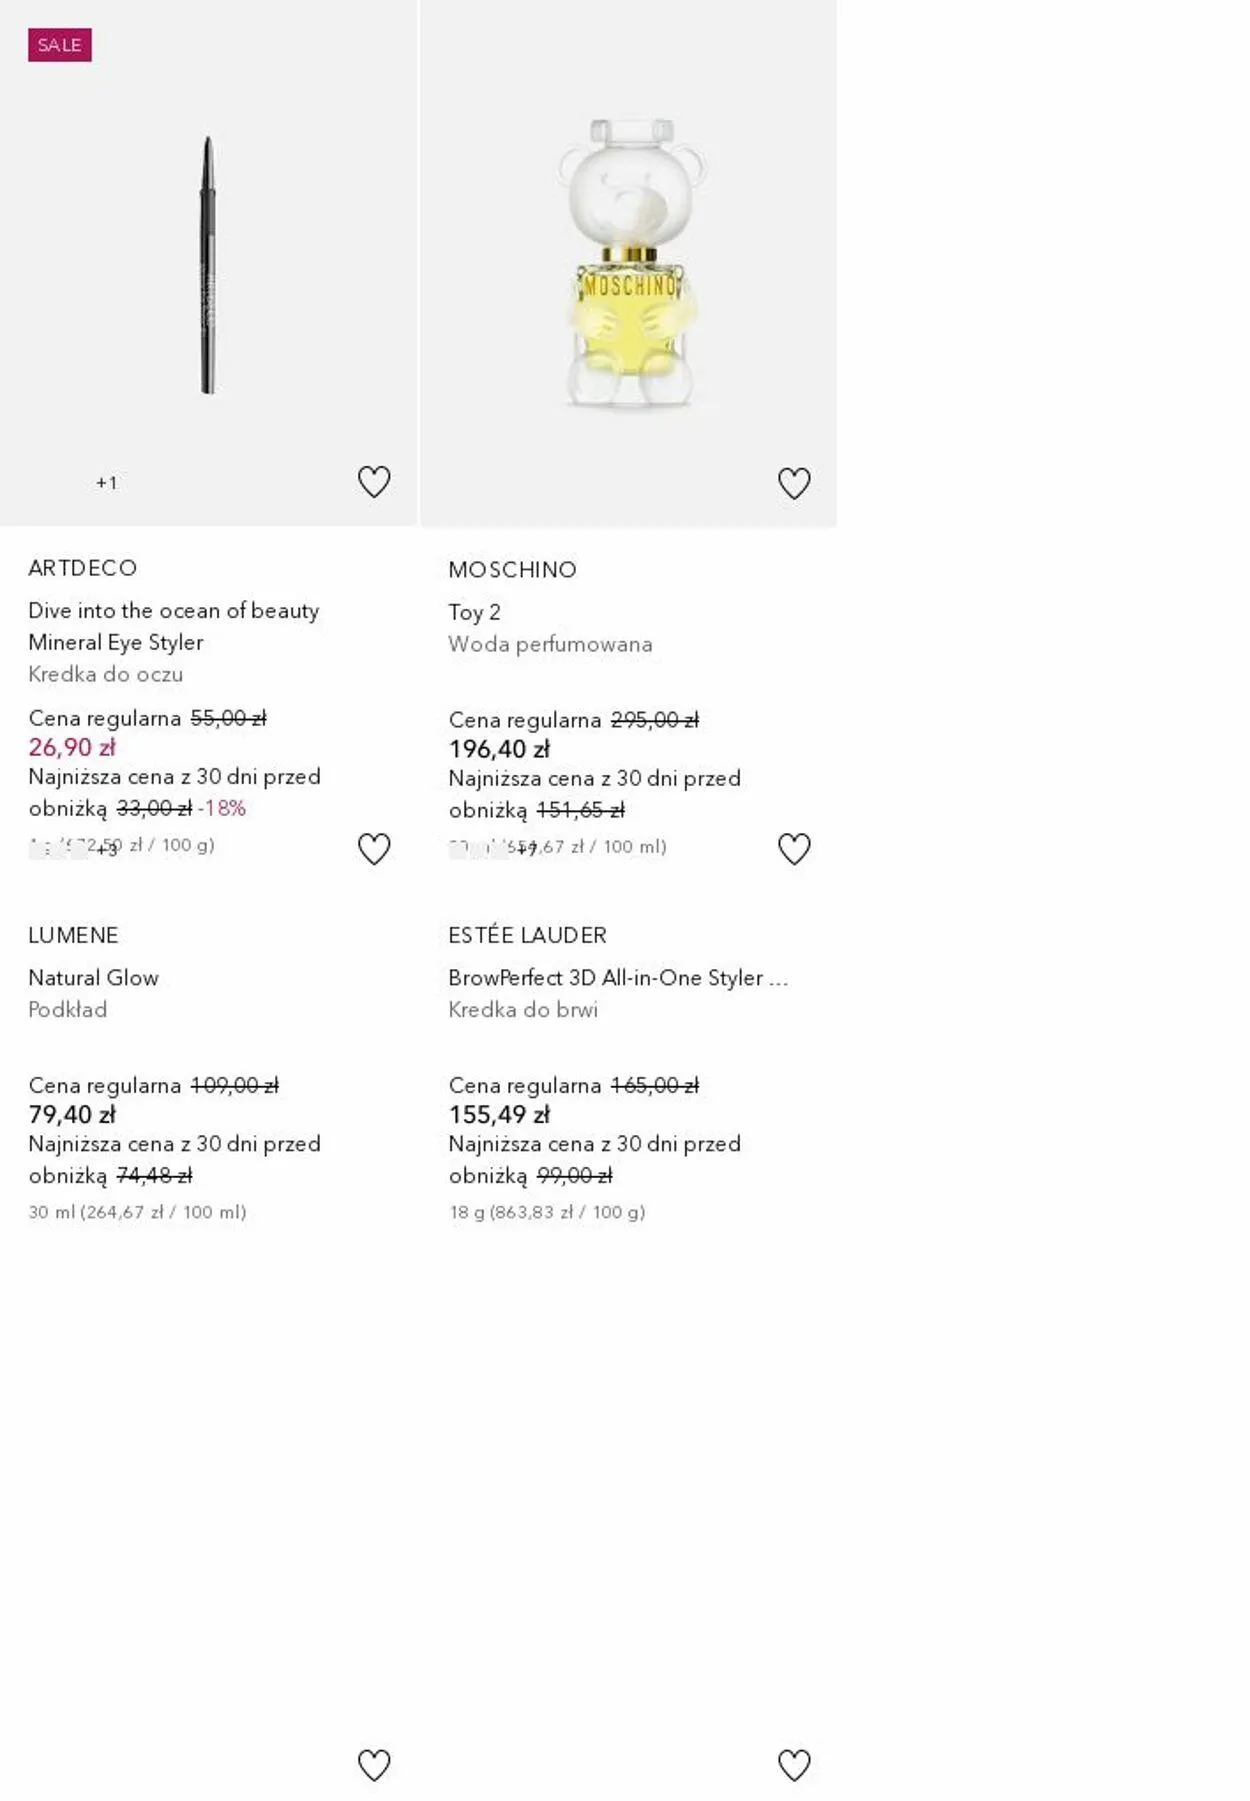Open the Artdeco eye pencil product image

tap(208, 265)
